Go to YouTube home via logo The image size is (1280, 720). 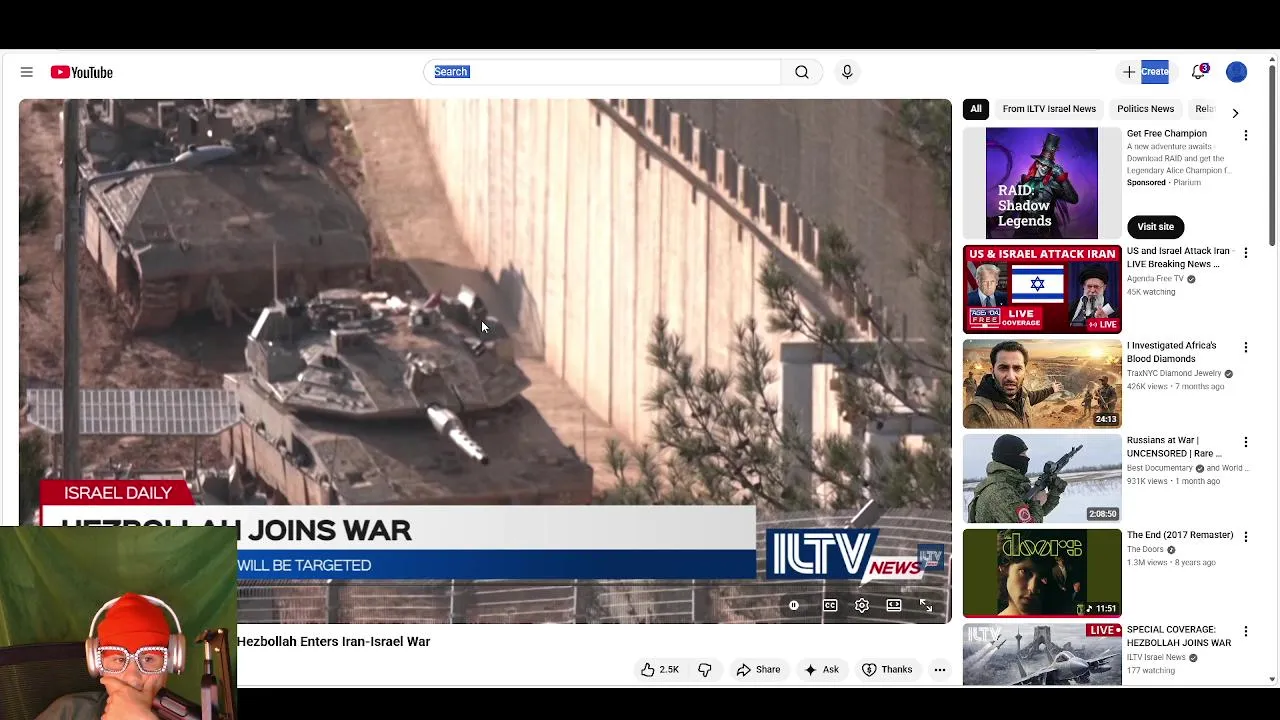coord(82,72)
